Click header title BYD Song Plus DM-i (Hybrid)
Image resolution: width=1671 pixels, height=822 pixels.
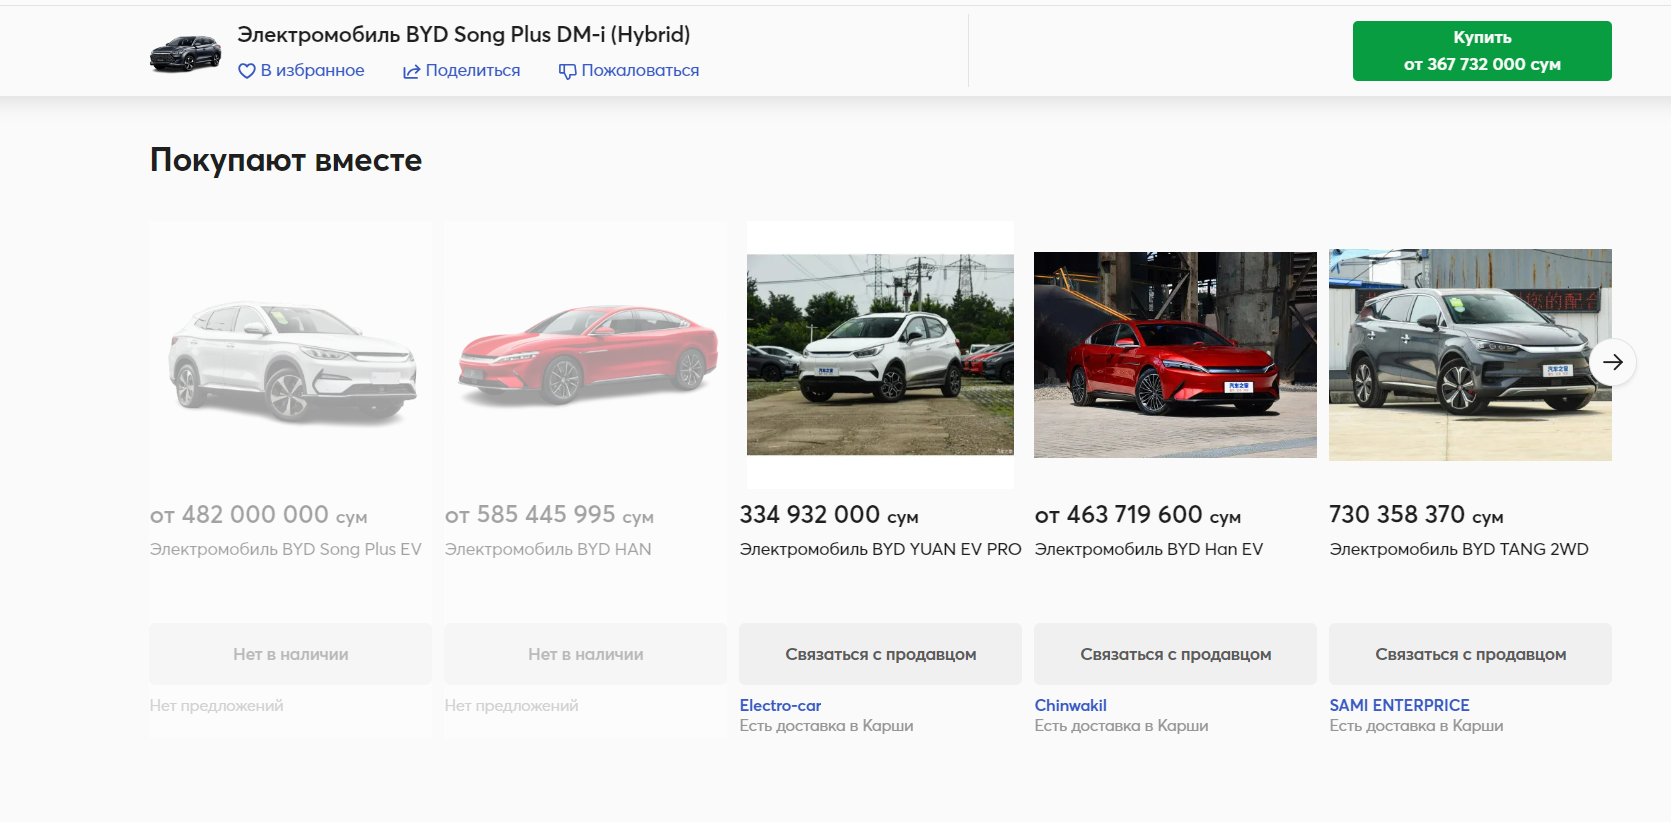coord(464,34)
